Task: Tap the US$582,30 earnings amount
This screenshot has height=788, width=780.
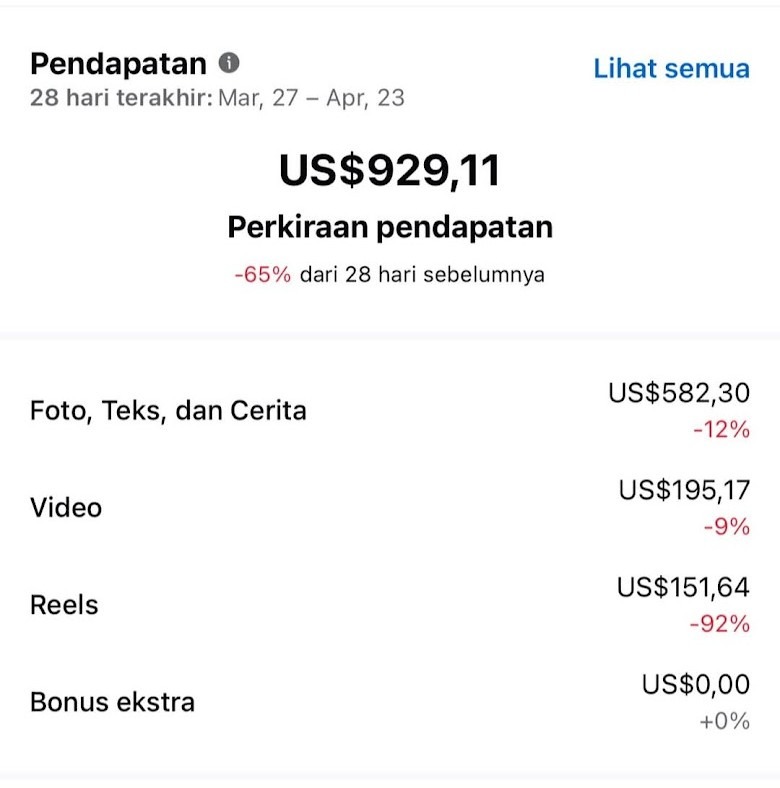Action: point(679,392)
